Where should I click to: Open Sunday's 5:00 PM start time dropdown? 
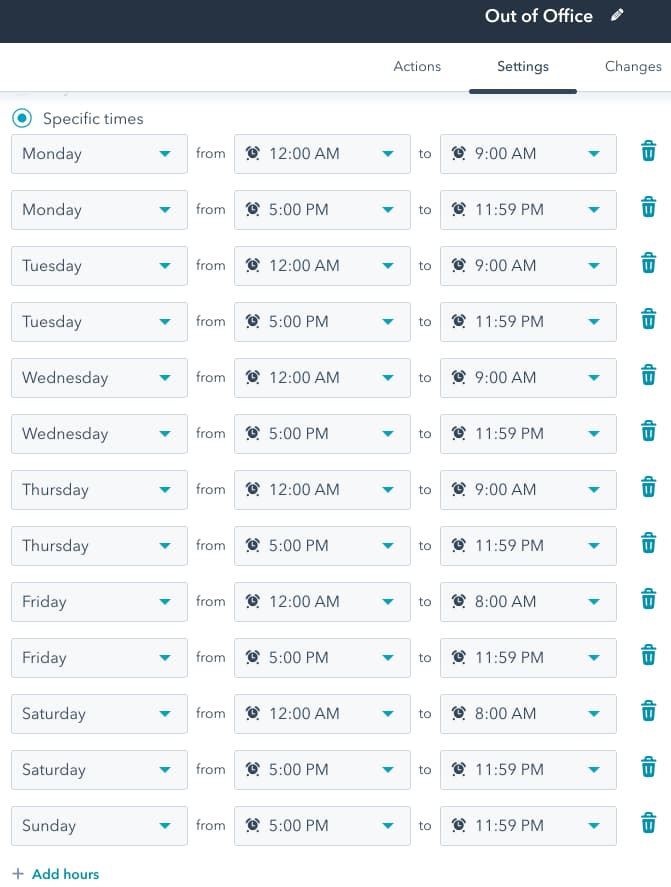322,825
